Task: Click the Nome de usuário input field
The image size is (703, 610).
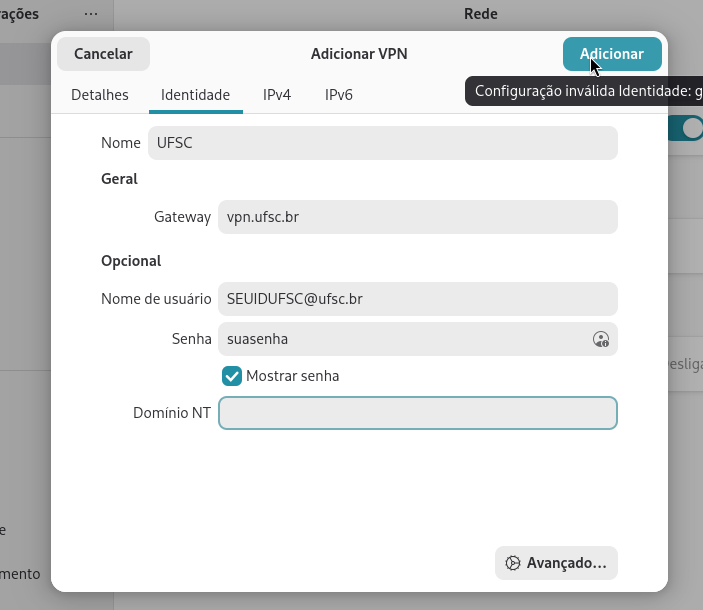Action: (417, 298)
